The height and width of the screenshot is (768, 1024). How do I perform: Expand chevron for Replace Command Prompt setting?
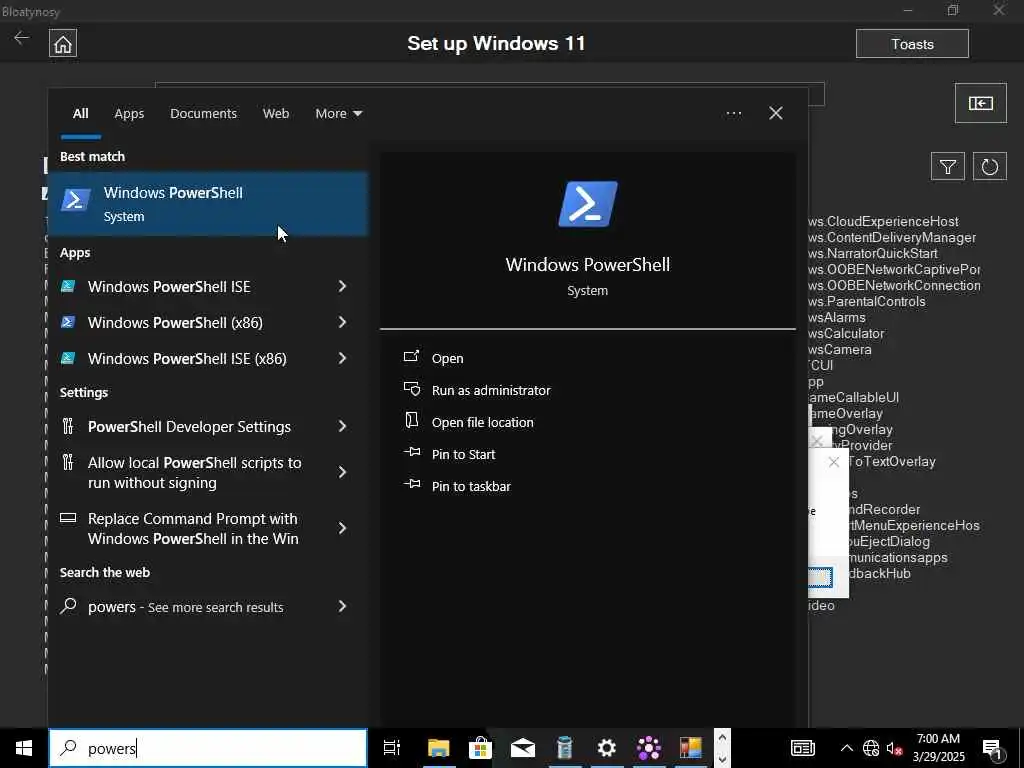coord(342,528)
